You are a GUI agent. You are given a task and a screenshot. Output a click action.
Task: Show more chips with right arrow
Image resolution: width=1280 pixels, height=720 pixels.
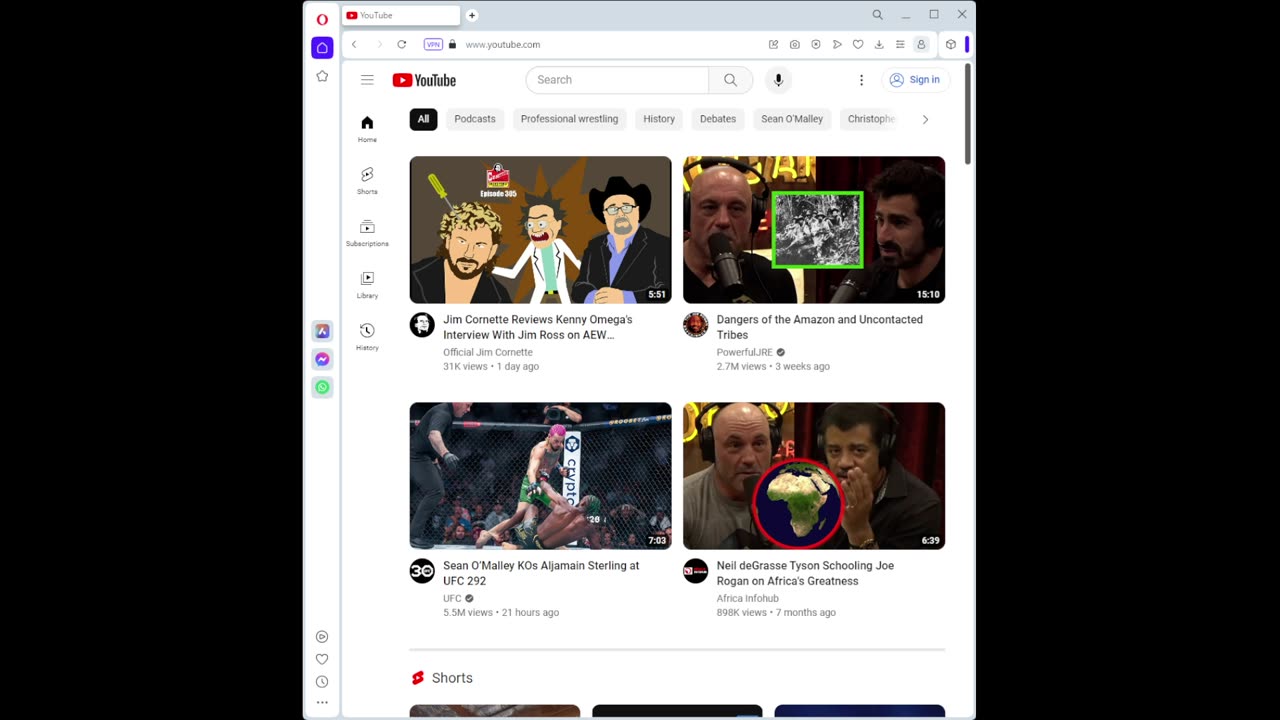[925, 119]
